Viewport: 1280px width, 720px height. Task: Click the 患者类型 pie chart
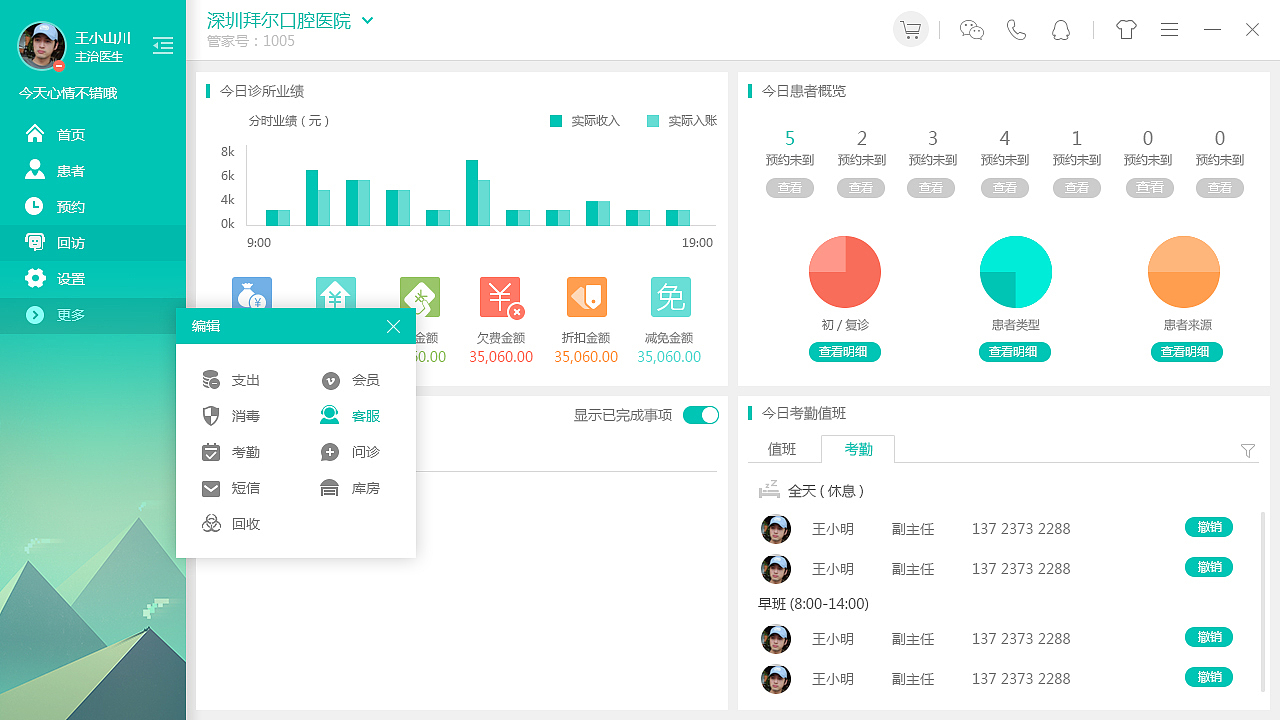pos(1016,272)
